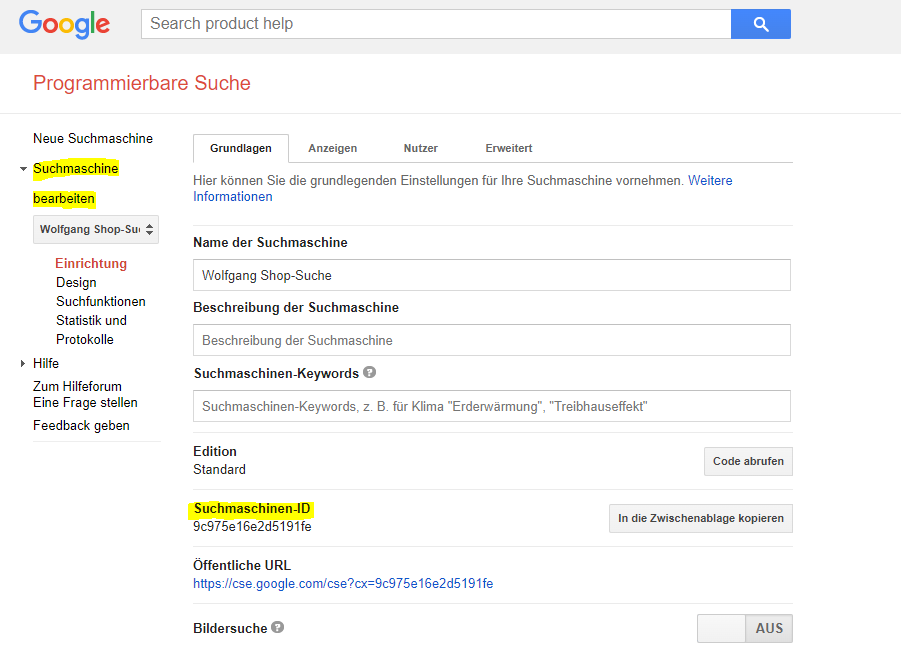Screen dimensions: 901x654
Task: Open the Erweitert tab
Action: 508,148
